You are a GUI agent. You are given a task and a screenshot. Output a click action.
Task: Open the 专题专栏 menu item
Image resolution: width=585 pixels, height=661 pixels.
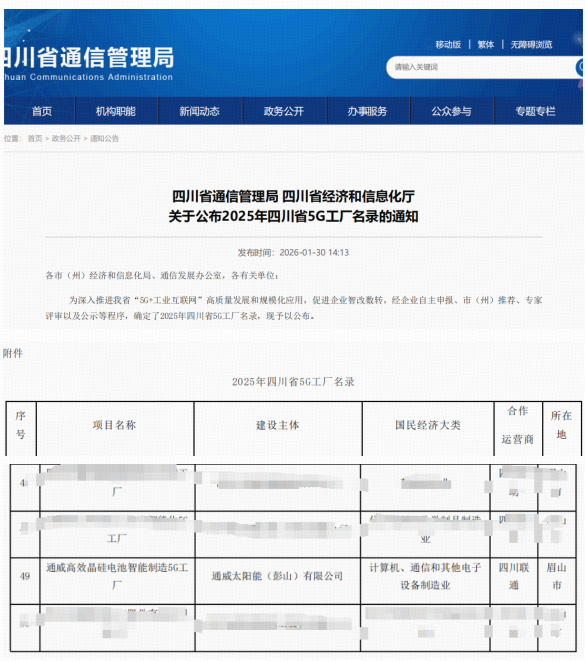[x=536, y=111]
